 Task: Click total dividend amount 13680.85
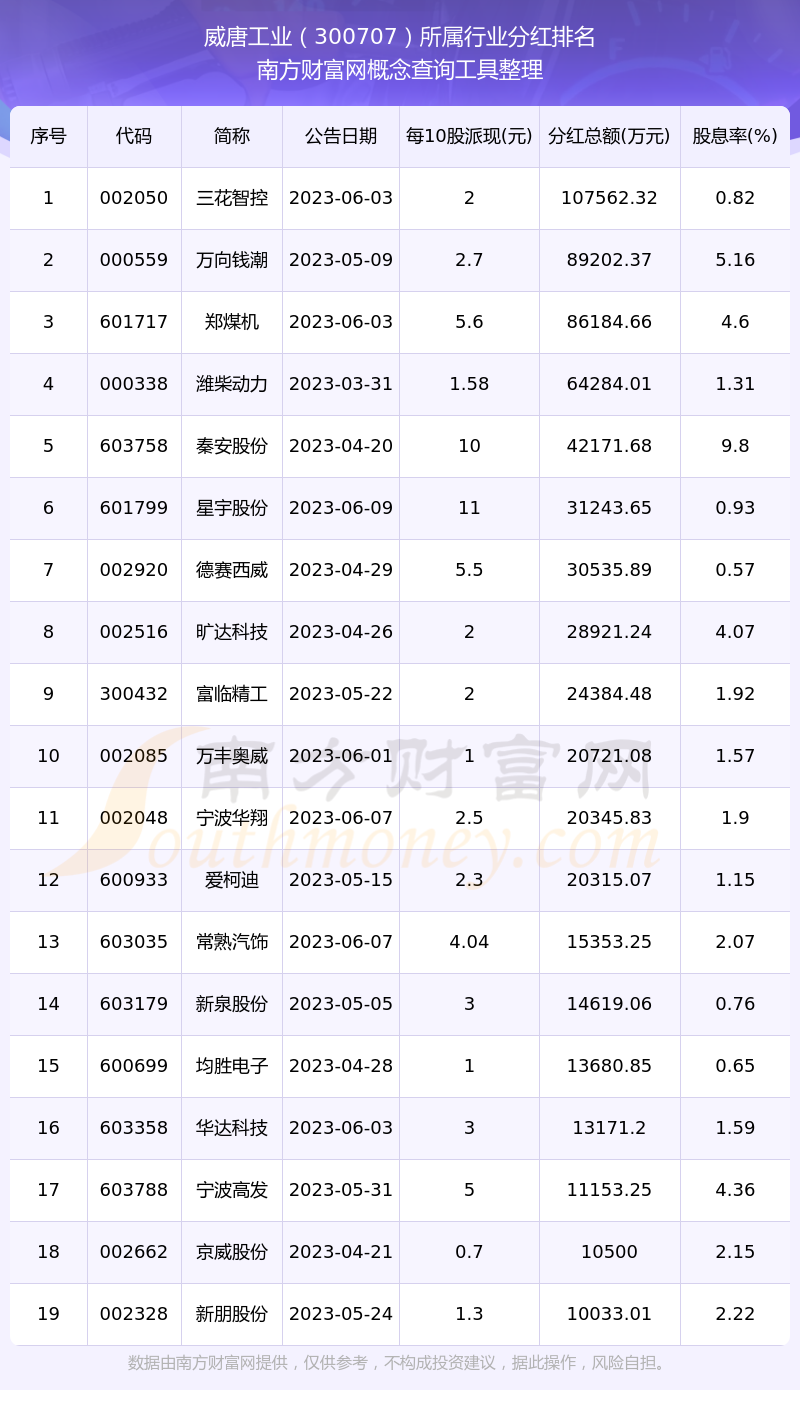(x=609, y=1066)
